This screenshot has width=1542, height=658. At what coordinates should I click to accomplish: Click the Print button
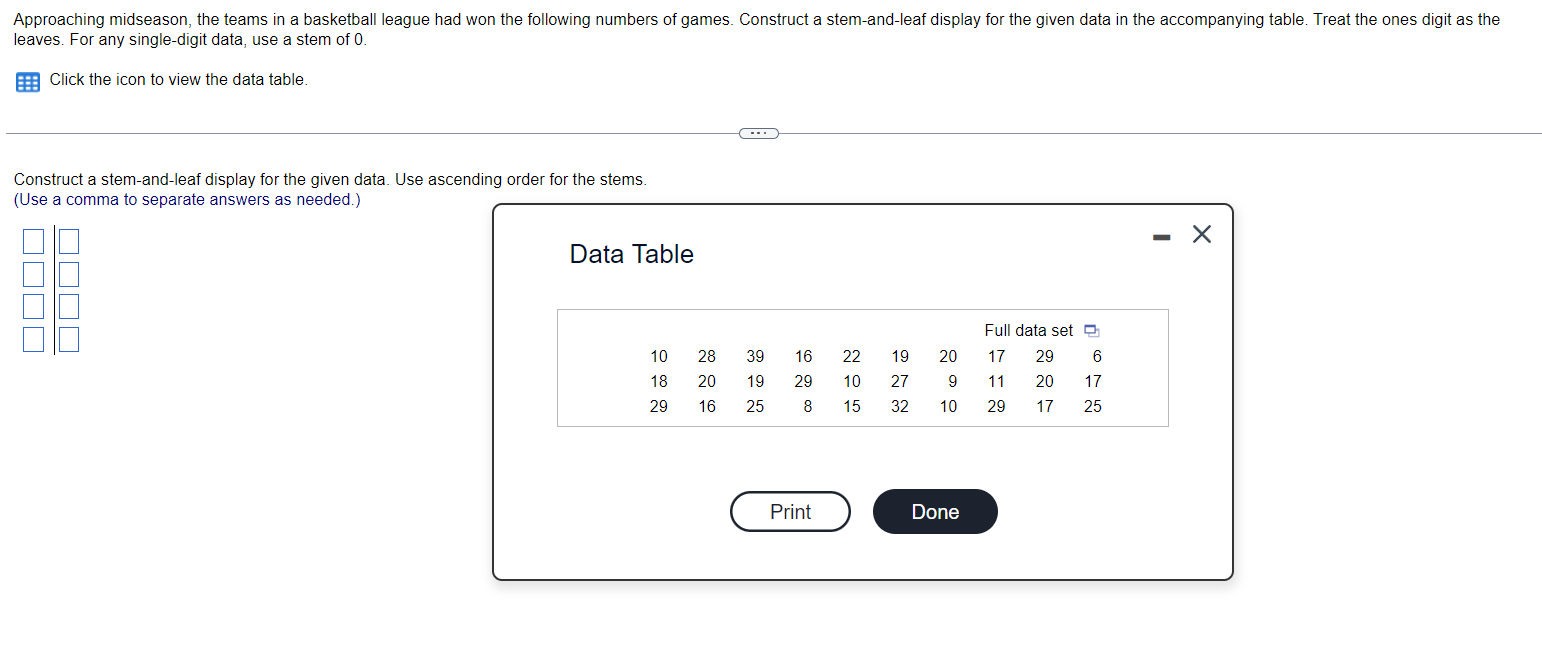[x=790, y=511]
